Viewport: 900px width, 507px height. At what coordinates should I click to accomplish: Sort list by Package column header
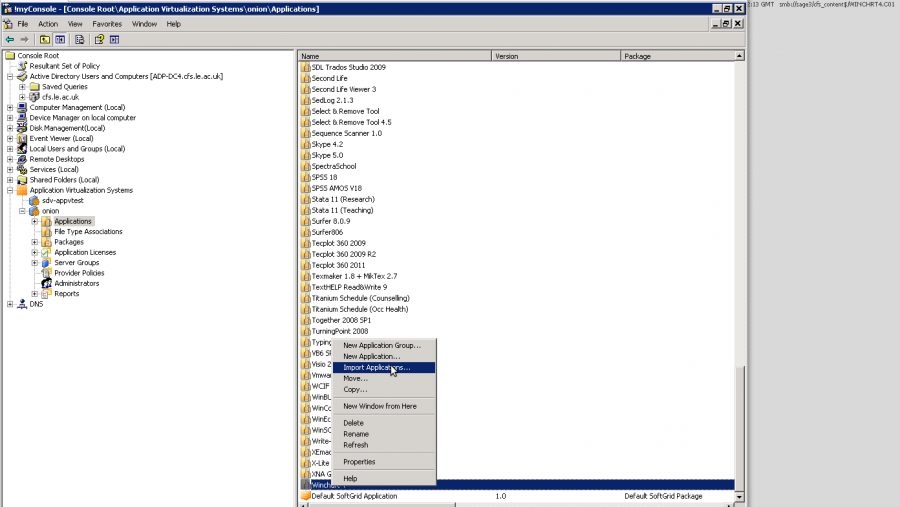click(677, 56)
